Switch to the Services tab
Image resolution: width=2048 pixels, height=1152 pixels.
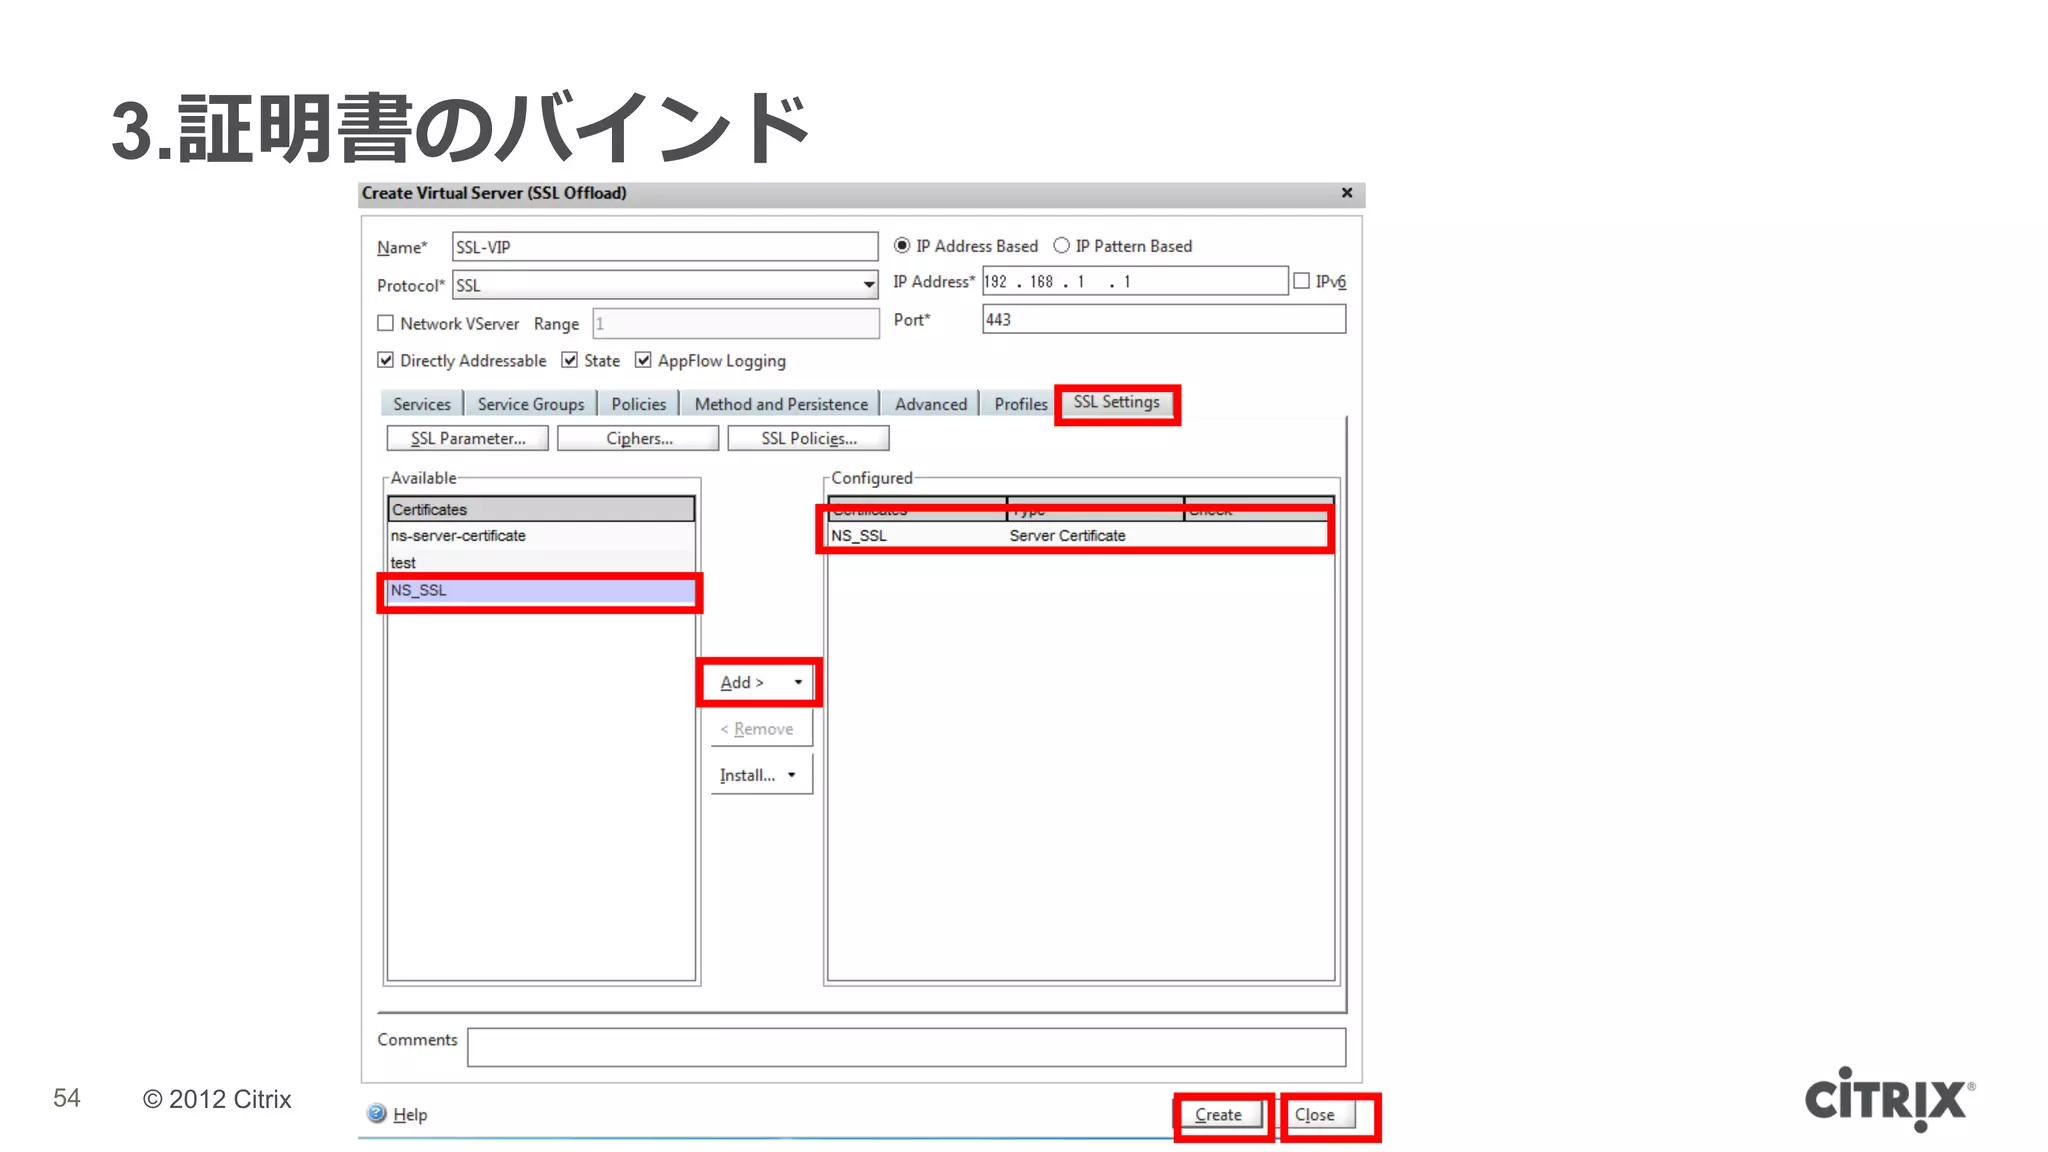click(422, 404)
